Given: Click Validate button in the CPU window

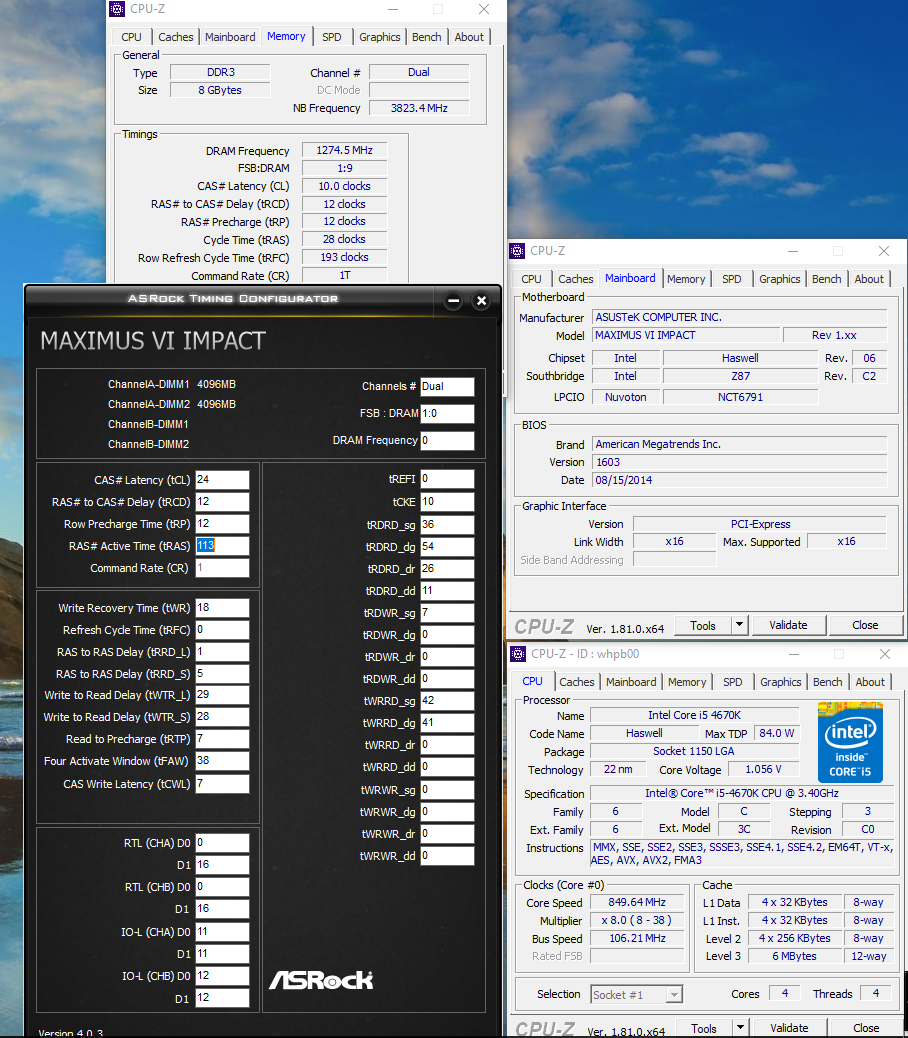Looking at the screenshot, I should coord(789,1027).
